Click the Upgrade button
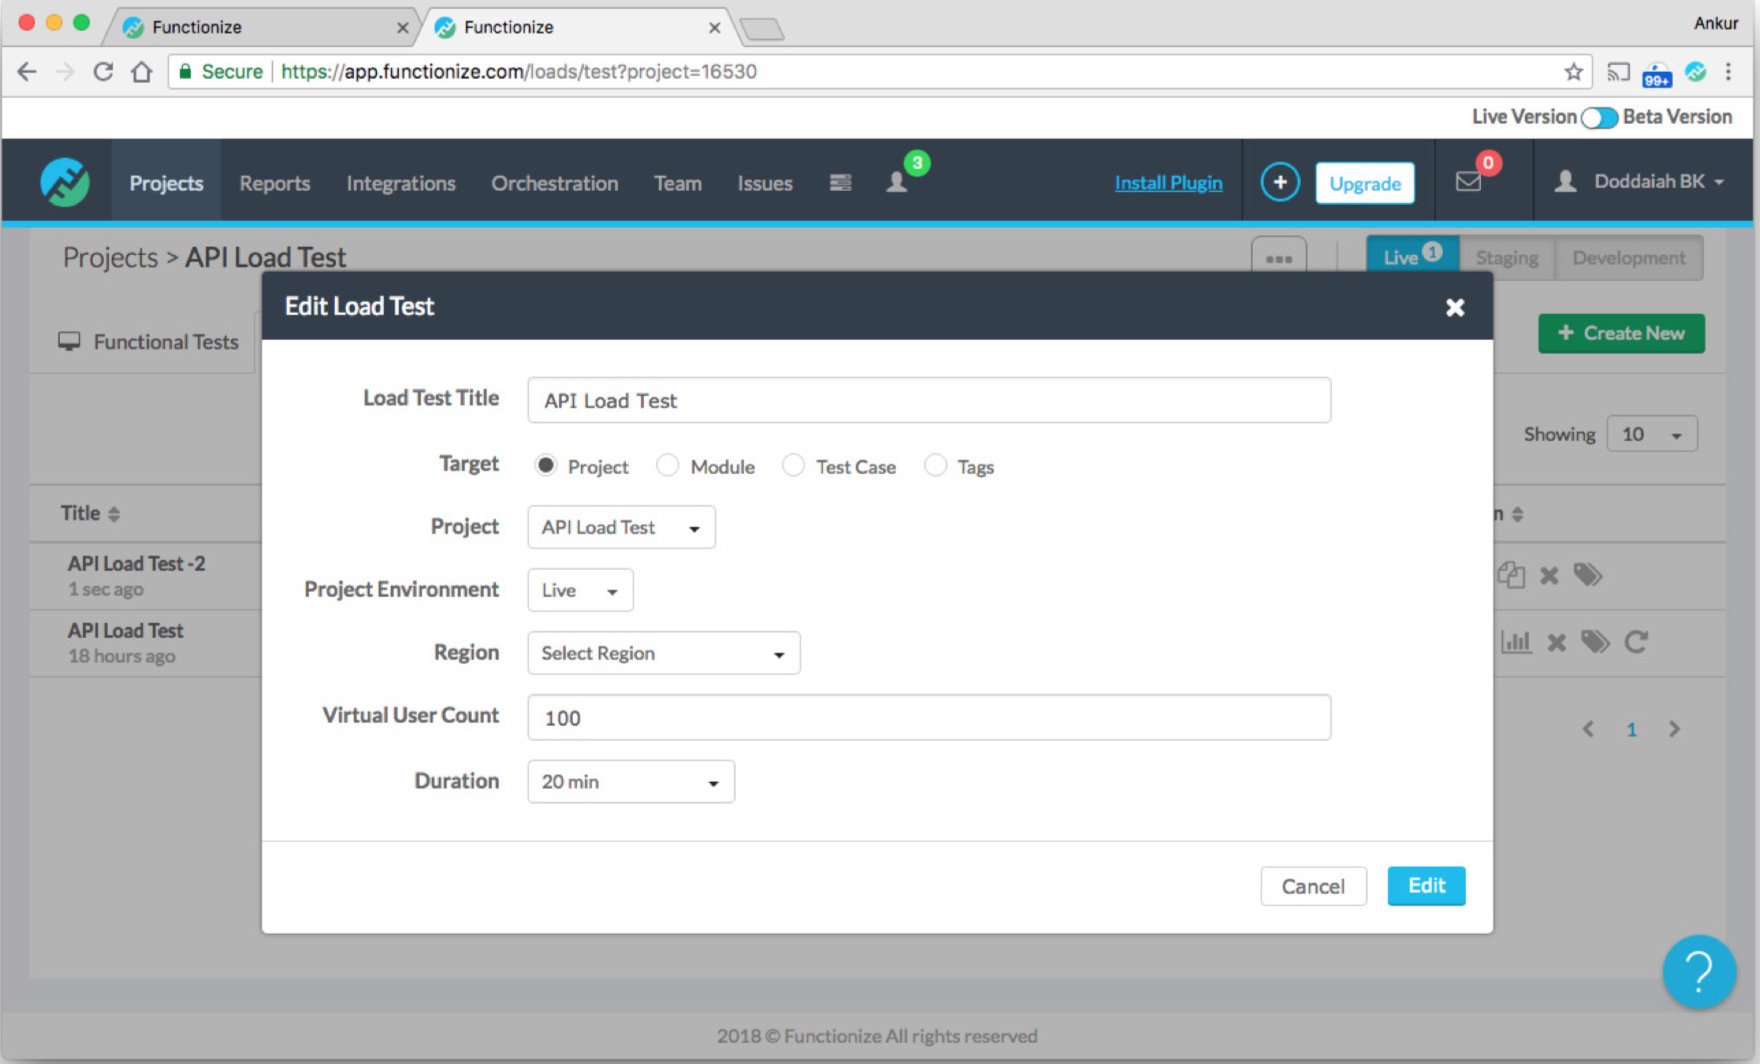Image resolution: width=1760 pixels, height=1064 pixels. 1365,183
